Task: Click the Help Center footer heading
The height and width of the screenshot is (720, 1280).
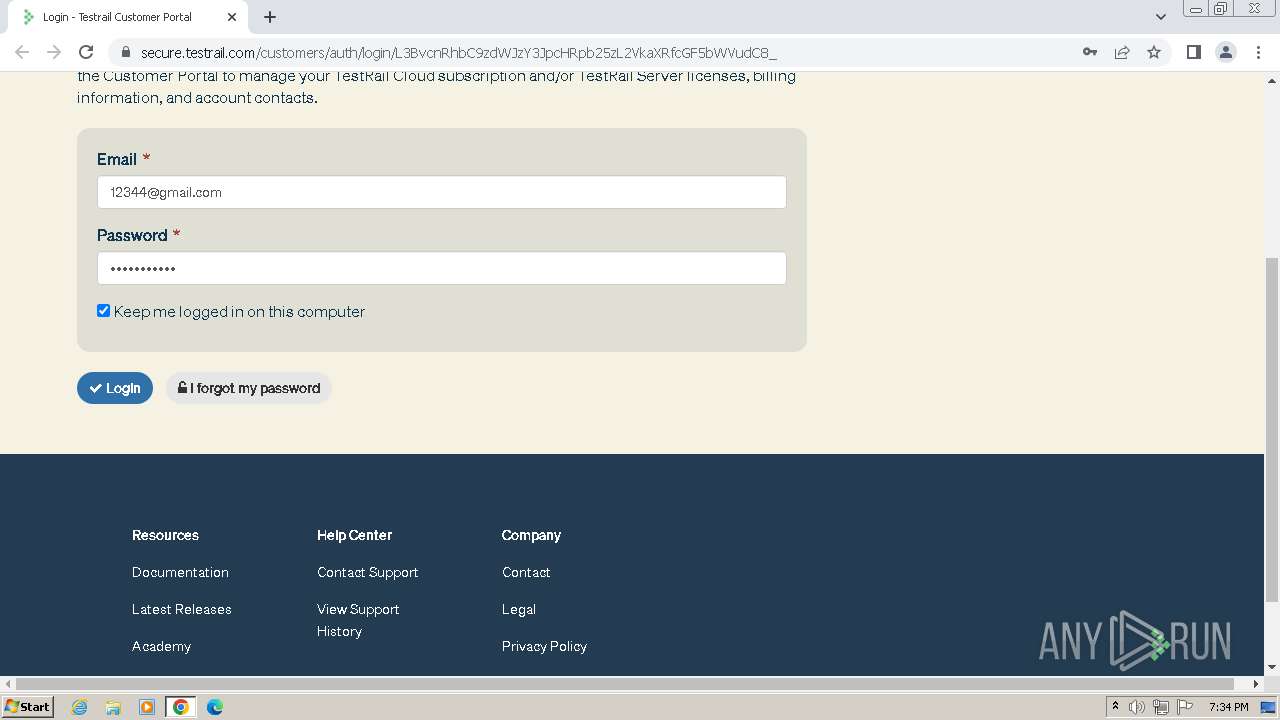Action: [354, 535]
